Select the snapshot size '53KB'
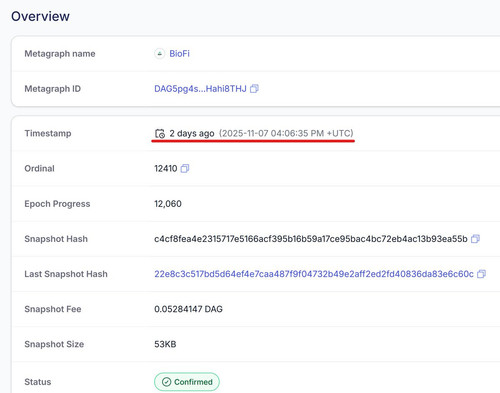Image resolution: width=500 pixels, height=393 pixels. pos(165,344)
